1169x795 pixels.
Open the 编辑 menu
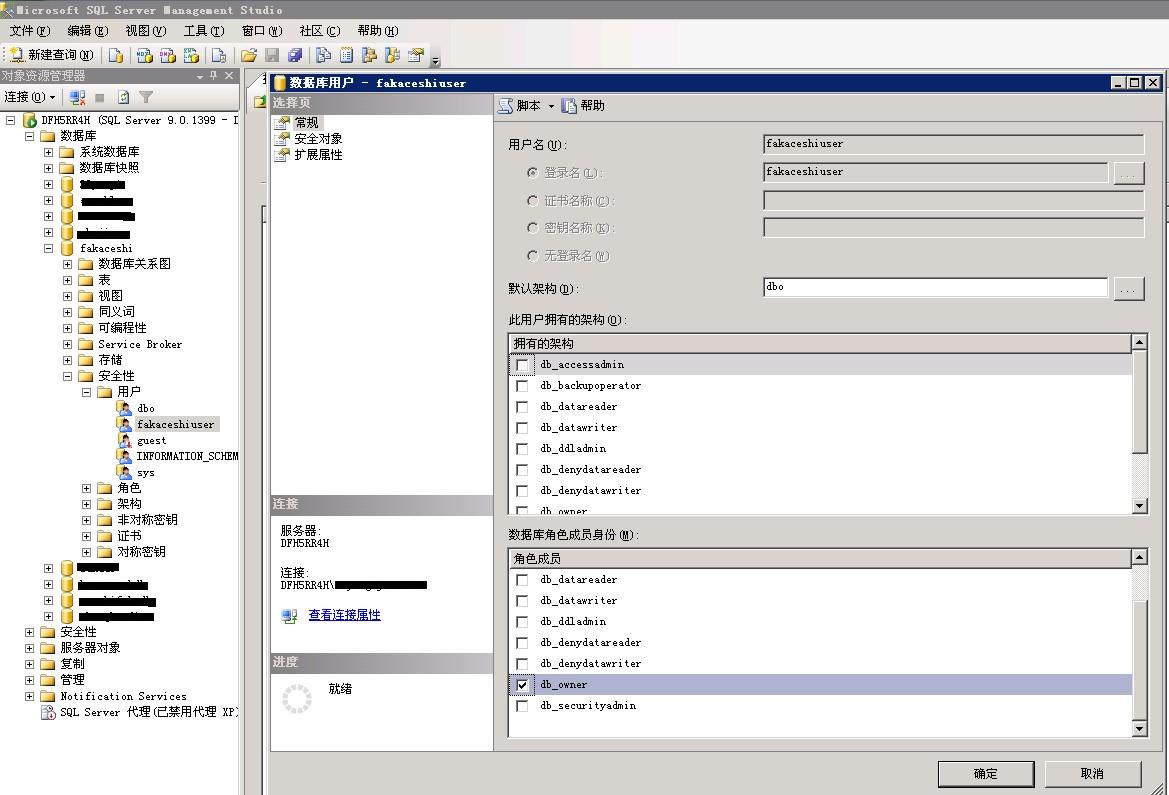point(88,31)
